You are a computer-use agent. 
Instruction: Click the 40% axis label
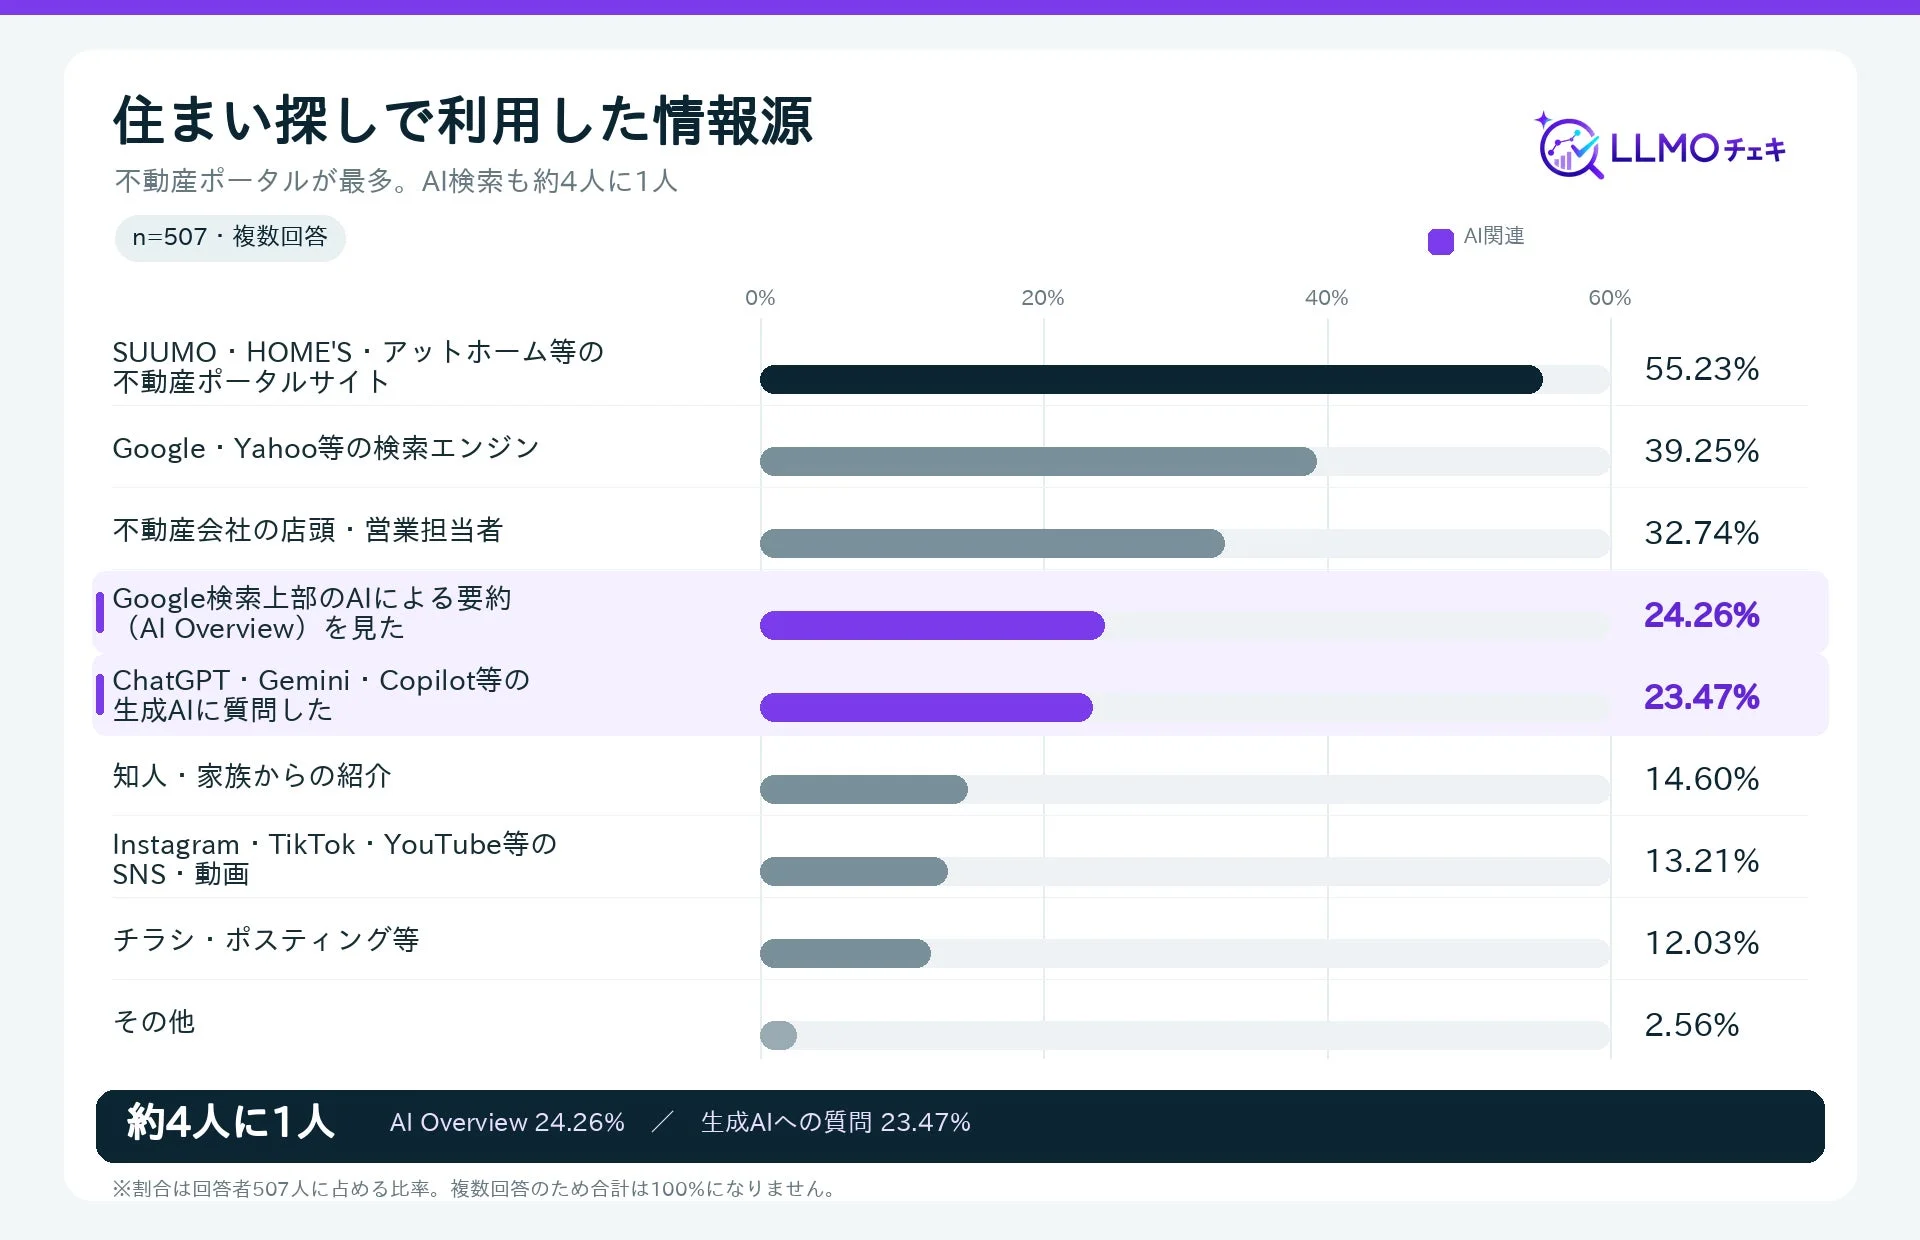(x=1327, y=298)
